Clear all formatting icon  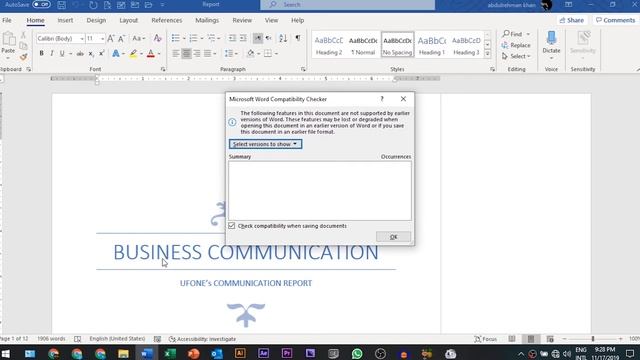(x=158, y=38)
